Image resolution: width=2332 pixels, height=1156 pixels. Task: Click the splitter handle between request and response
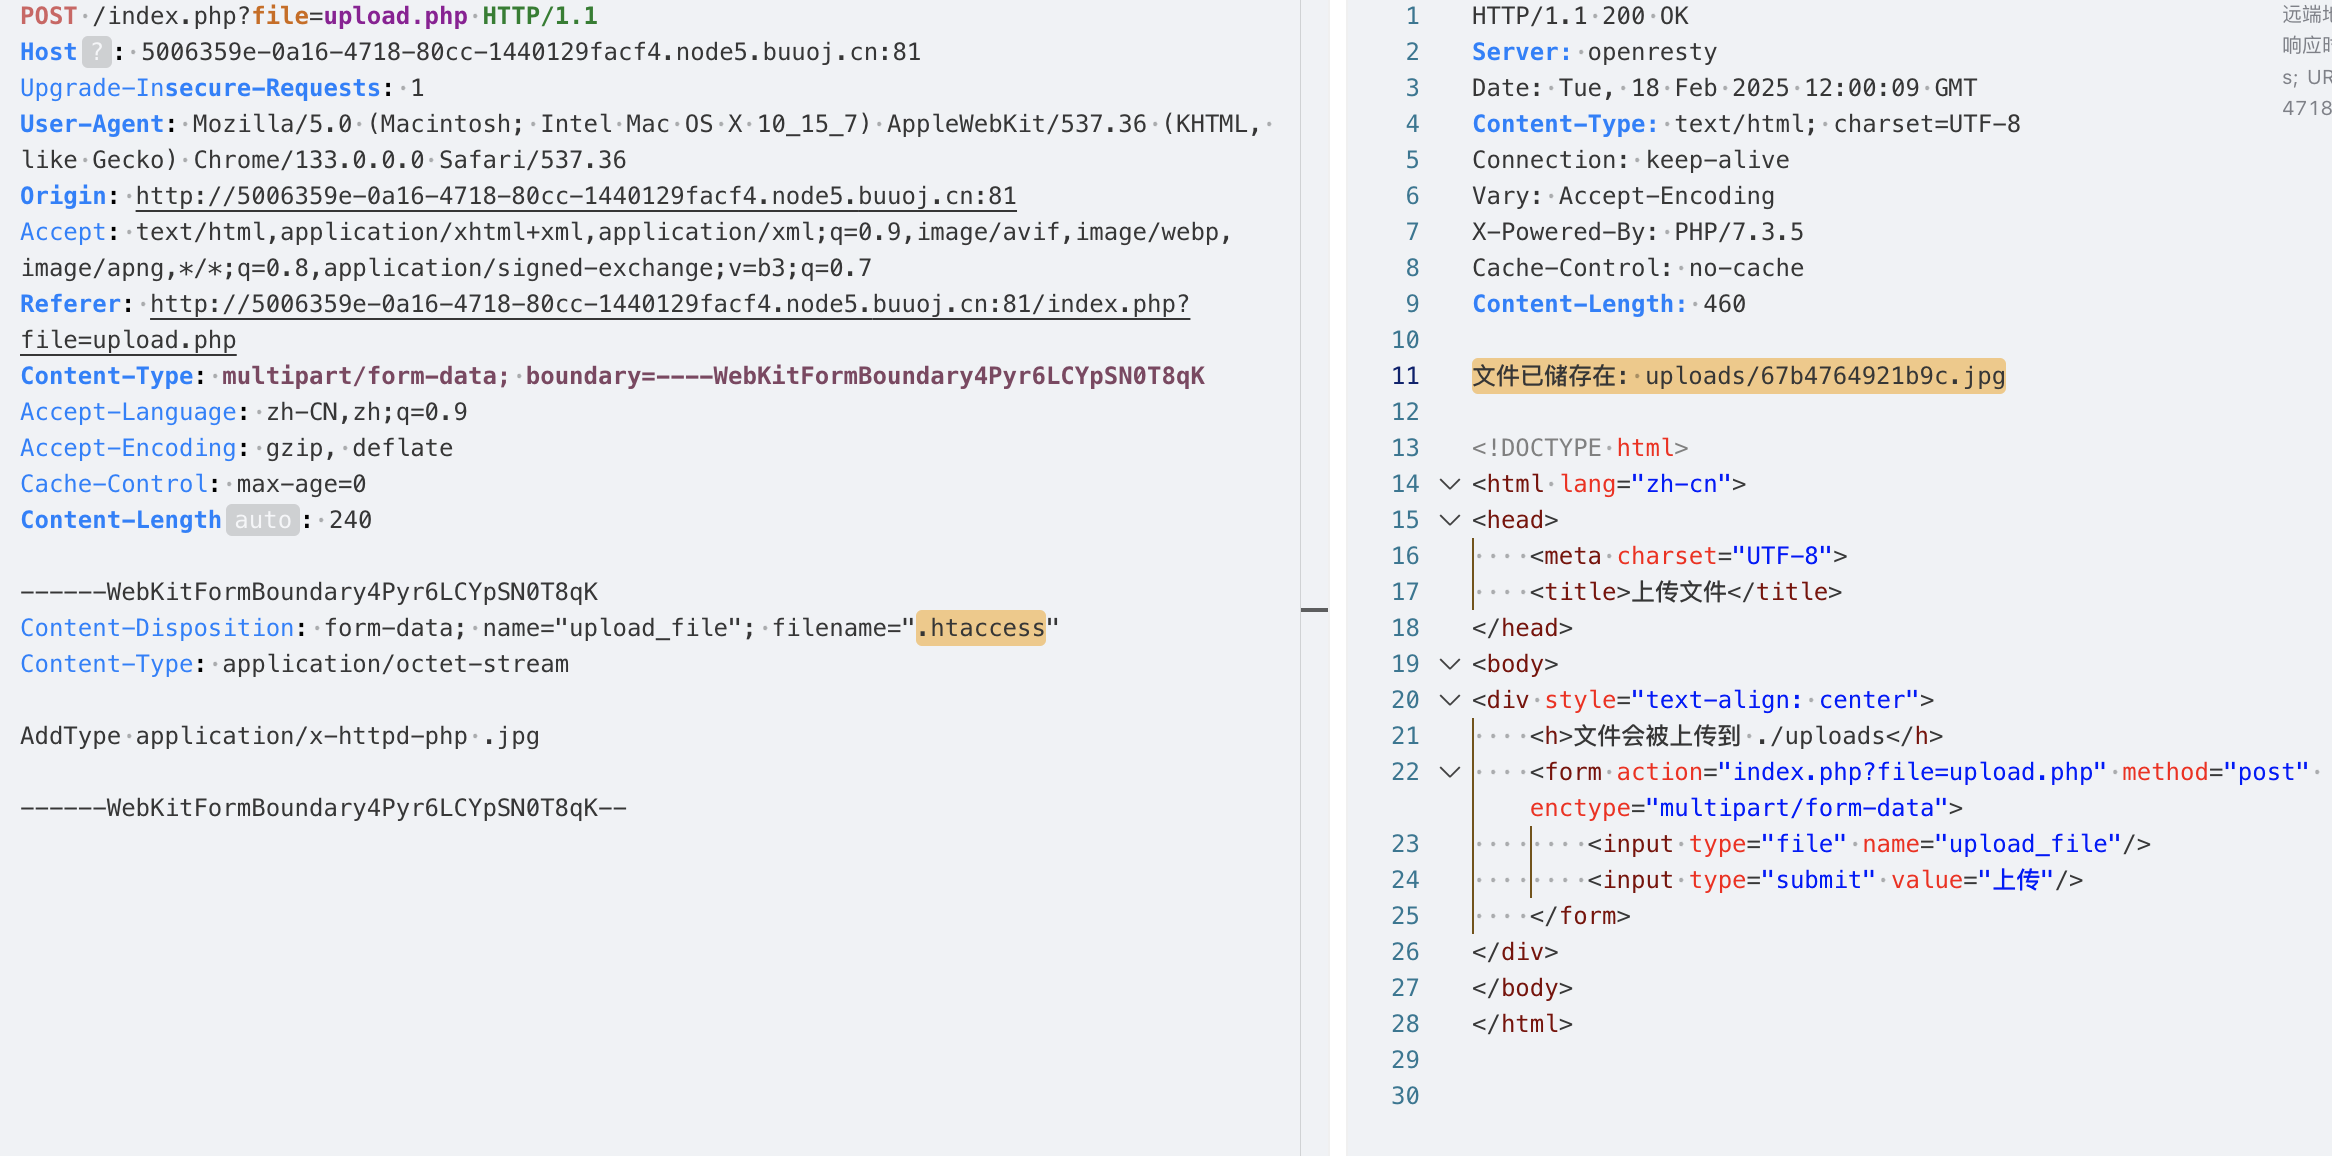[1314, 609]
